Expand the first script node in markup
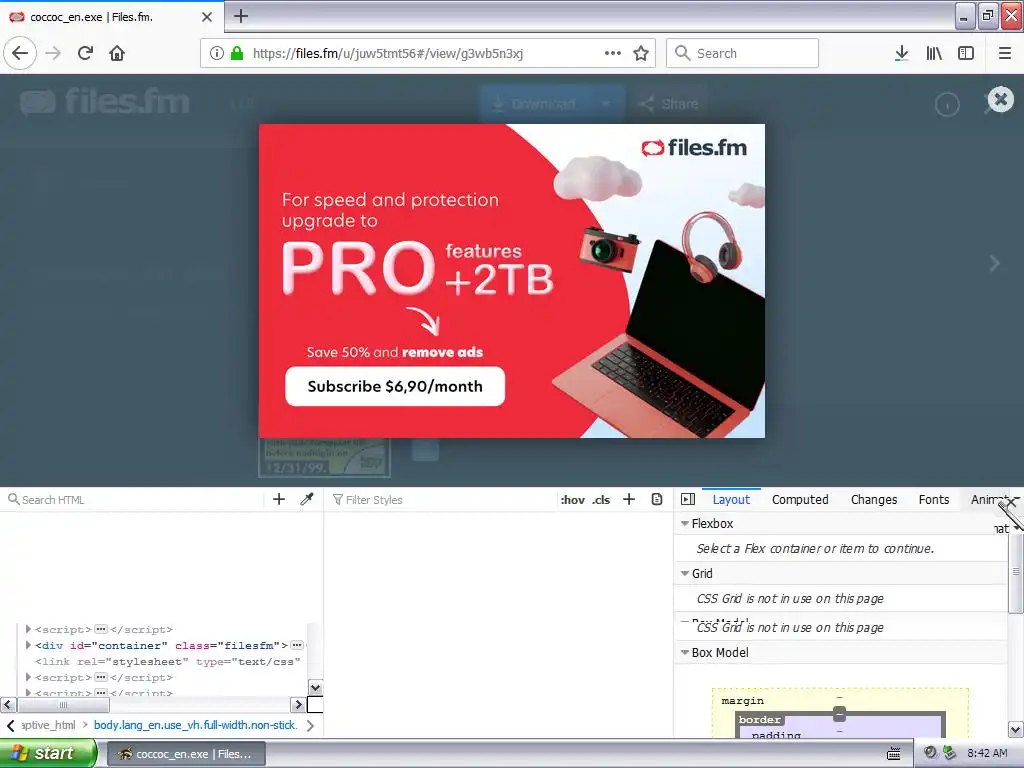This screenshot has width=1024, height=768. click(x=28, y=629)
